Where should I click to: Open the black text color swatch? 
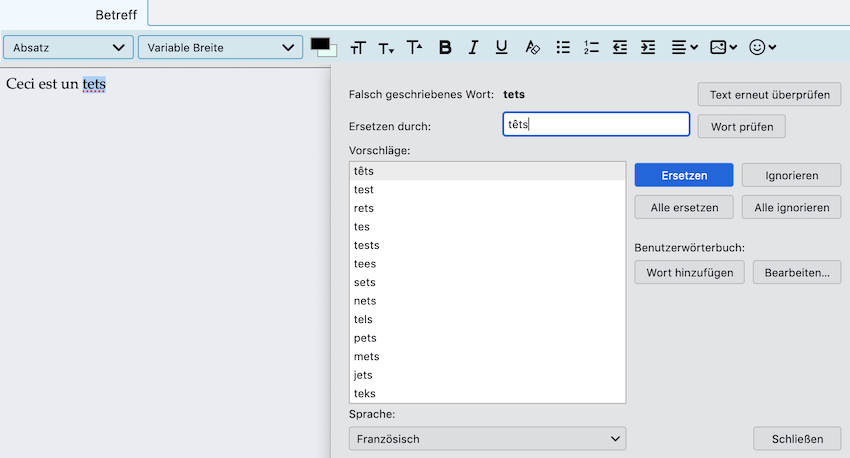[x=320, y=45]
